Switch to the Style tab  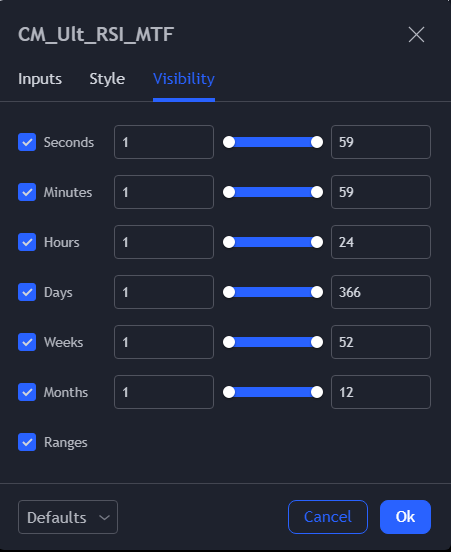pos(107,79)
